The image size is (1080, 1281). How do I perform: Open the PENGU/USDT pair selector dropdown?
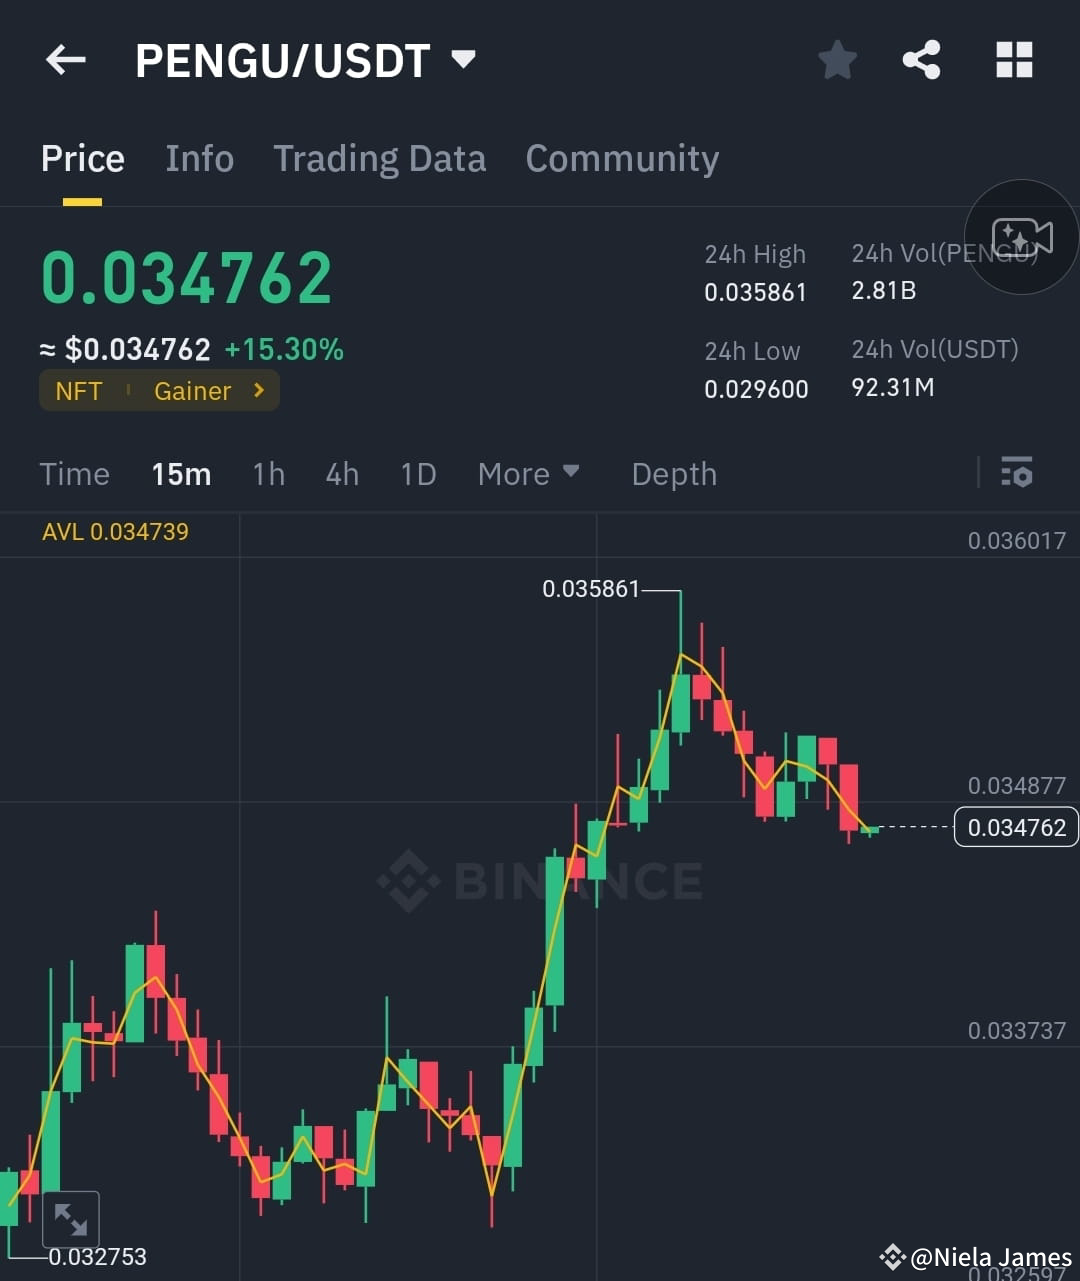[462, 60]
